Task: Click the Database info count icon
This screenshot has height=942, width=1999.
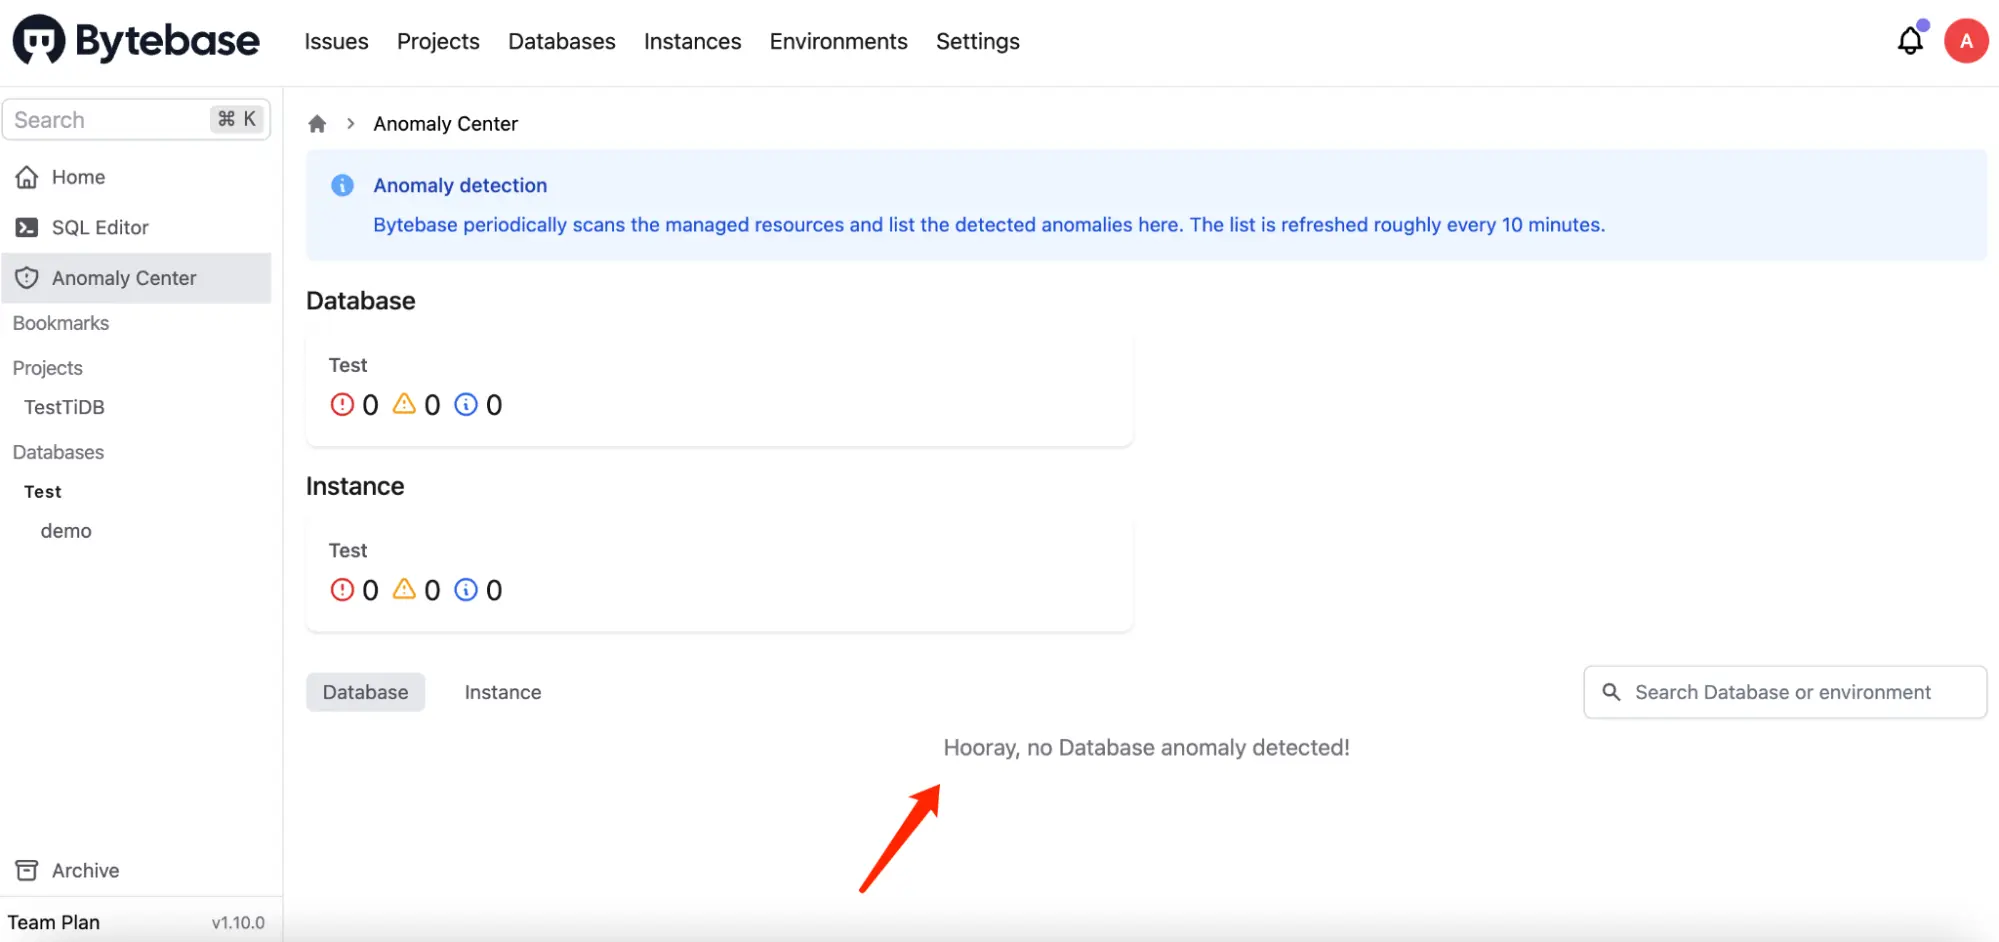Action: (x=466, y=404)
